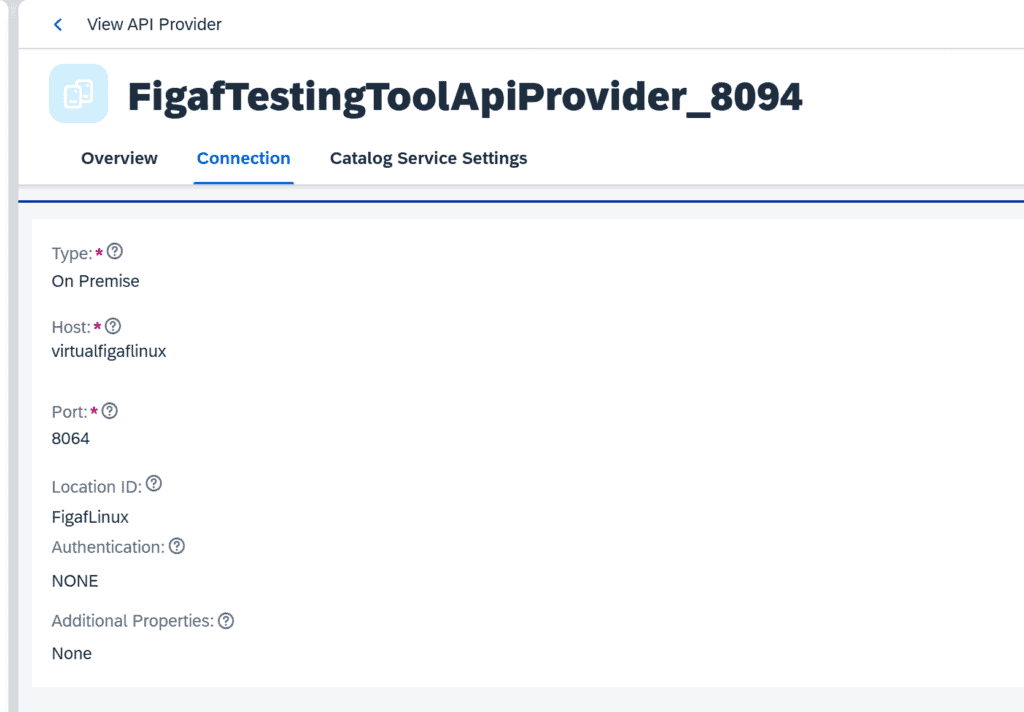The width and height of the screenshot is (1024, 712).
Task: Open help icon next to Port field
Action: click(x=110, y=411)
